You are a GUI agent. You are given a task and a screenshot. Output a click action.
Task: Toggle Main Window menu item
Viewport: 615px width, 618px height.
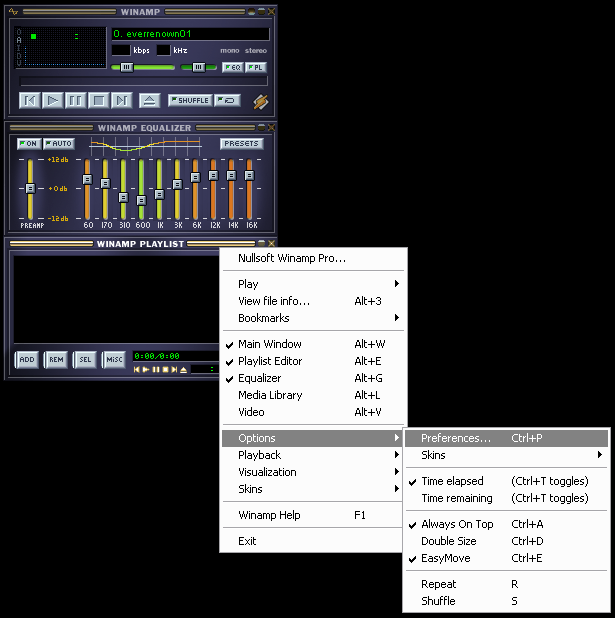[313, 344]
